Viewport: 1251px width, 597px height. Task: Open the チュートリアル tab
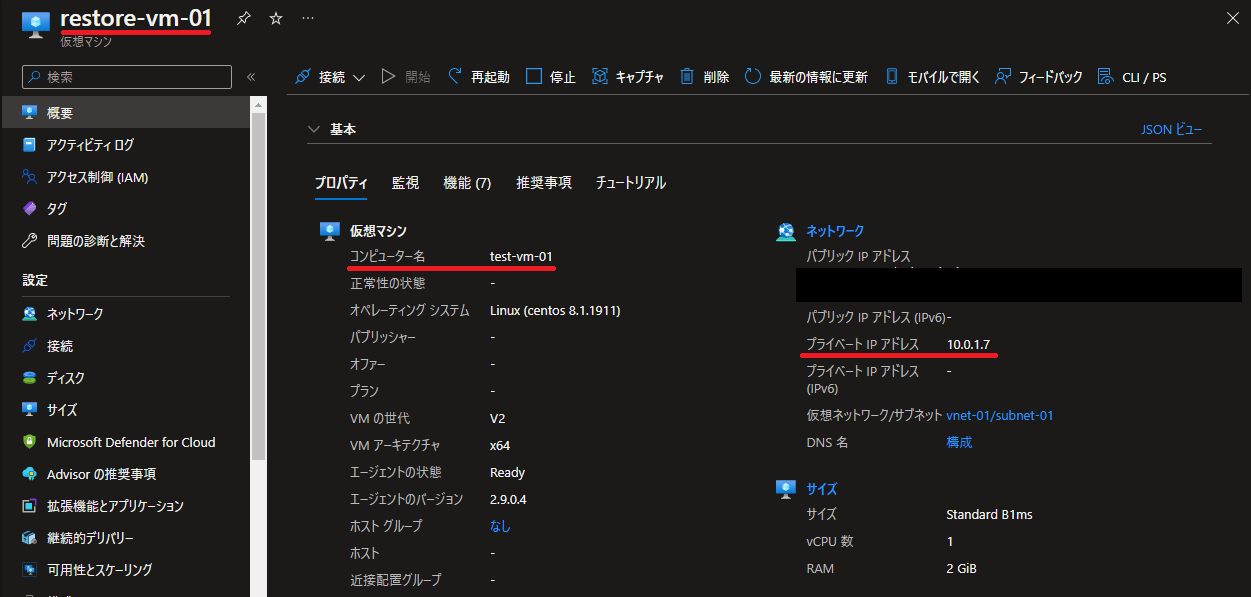point(631,183)
